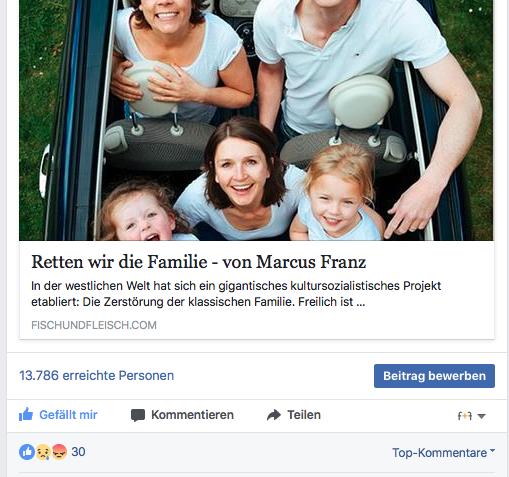The image size is (509, 477).
Task: Click the red angry reaction emoji
Action: (59, 452)
